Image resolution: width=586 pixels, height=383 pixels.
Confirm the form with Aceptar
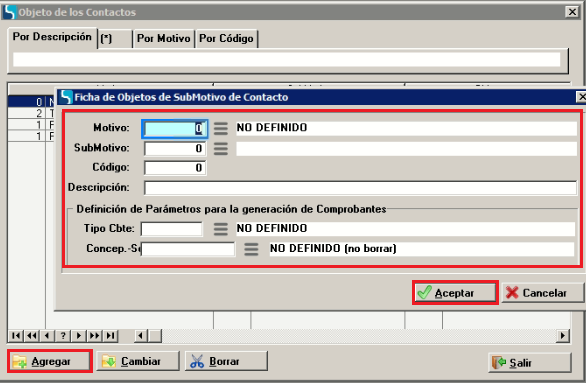[x=455, y=293]
